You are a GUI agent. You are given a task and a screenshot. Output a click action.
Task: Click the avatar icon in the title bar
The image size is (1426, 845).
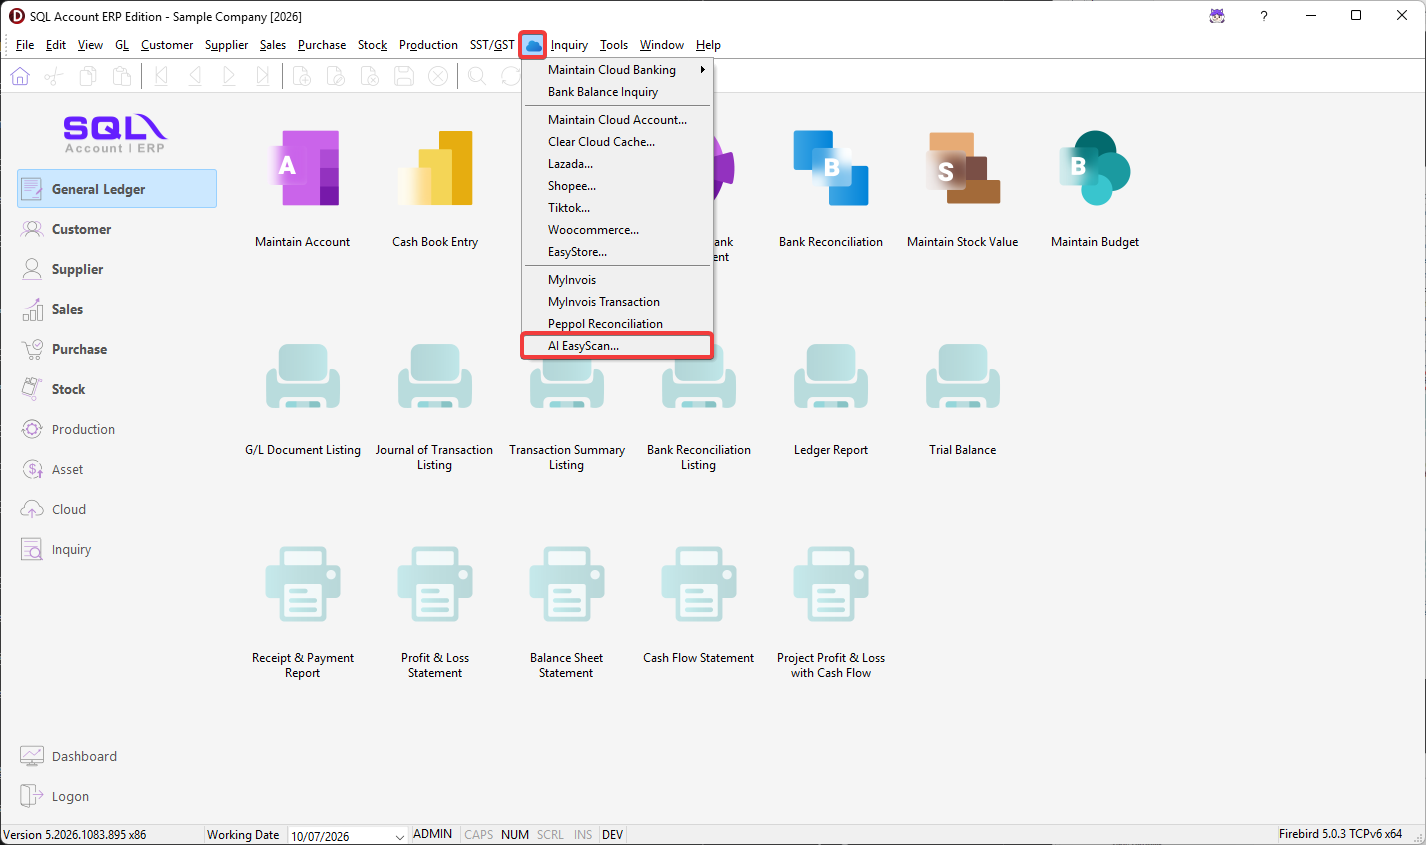pos(1217,16)
